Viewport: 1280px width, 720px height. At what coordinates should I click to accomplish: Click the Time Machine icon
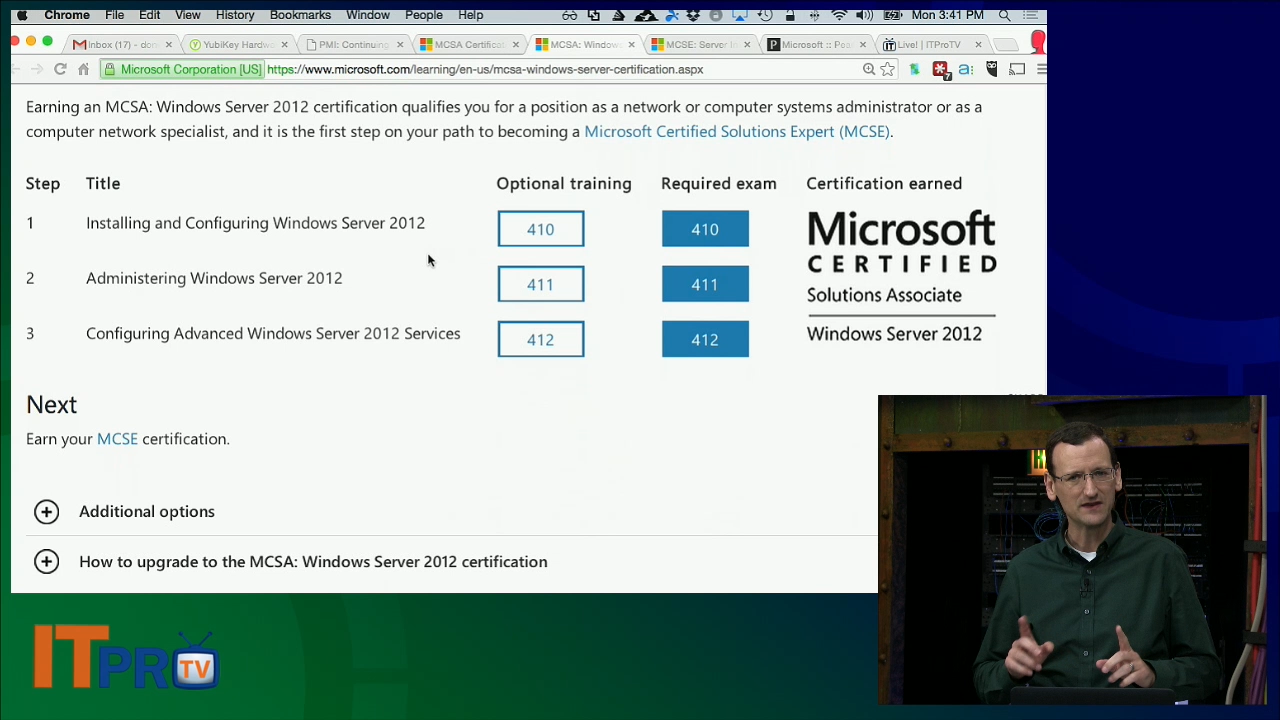tap(765, 15)
